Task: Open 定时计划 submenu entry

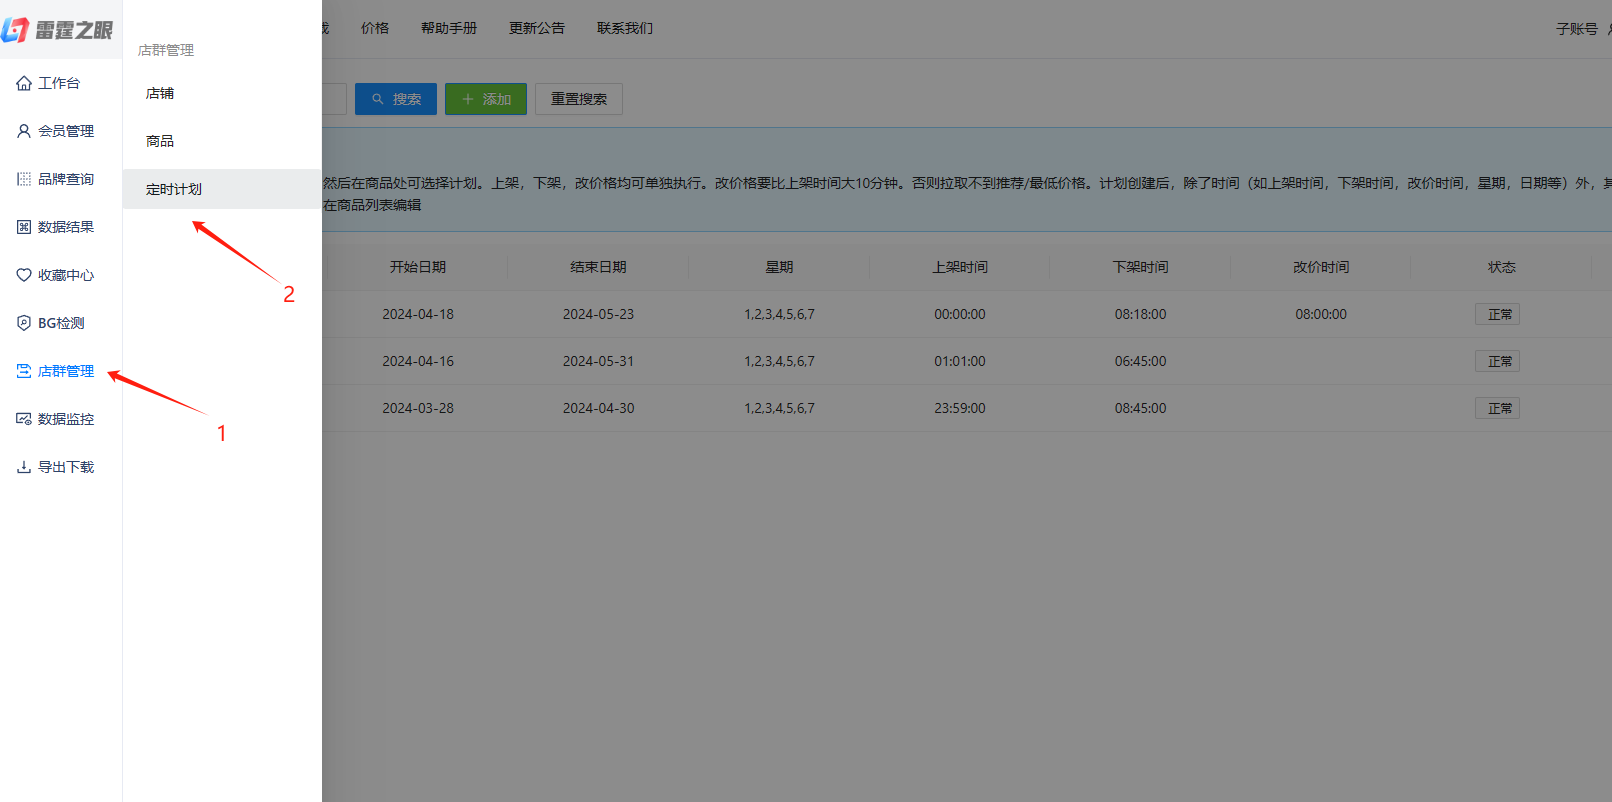Action: point(174,189)
